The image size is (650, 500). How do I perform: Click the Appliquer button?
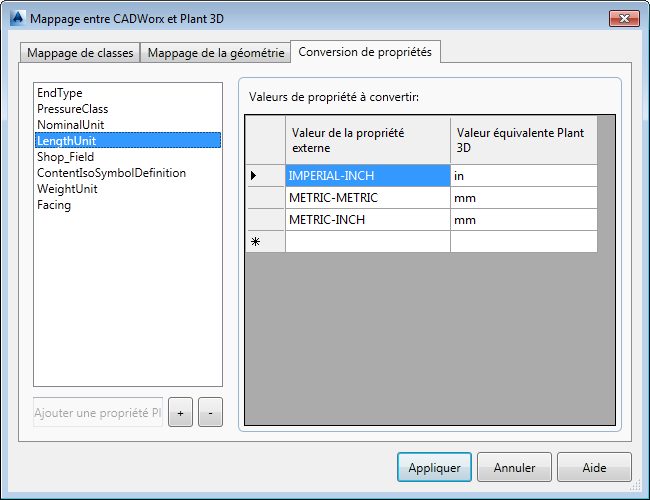434,467
